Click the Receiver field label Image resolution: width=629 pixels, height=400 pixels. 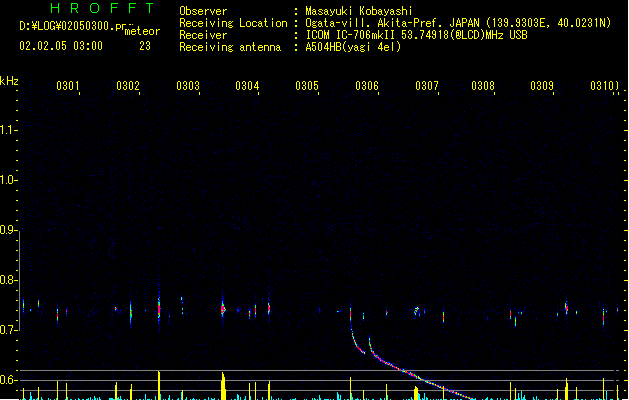click(x=203, y=35)
